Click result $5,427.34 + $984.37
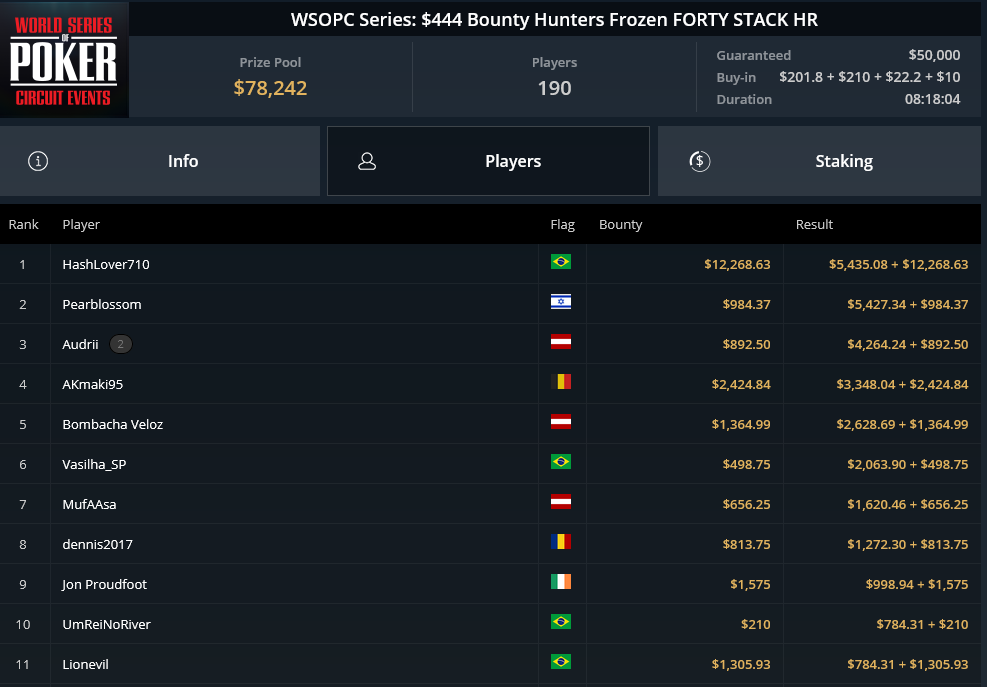Screen dimensions: 987x687 [x=908, y=305]
